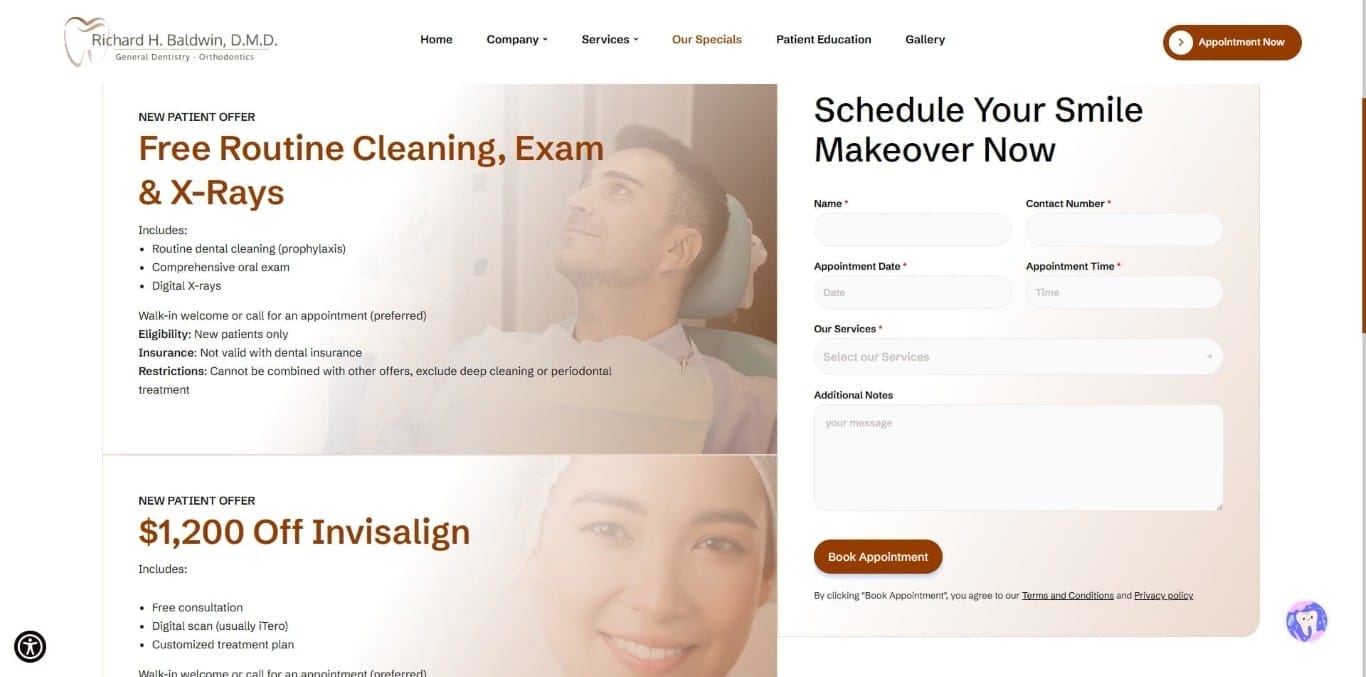Open the Privacy policy link

[x=1163, y=596]
